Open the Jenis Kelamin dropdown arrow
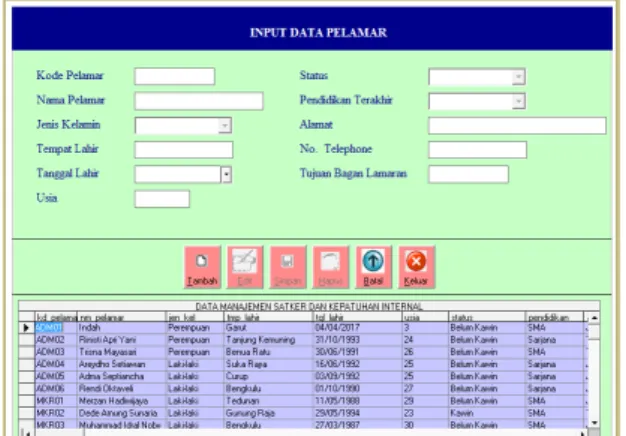 tap(225, 125)
